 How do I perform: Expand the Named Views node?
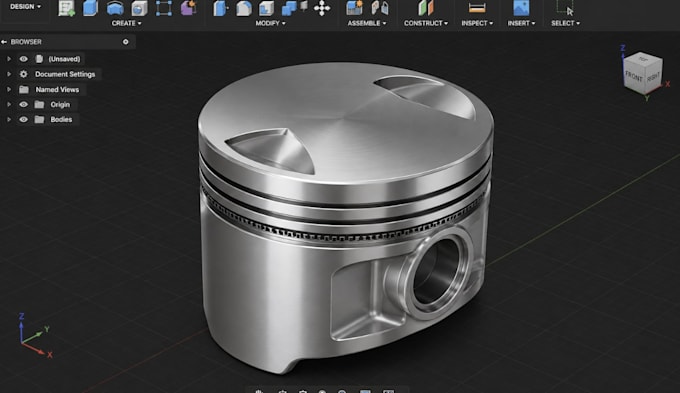(9, 89)
